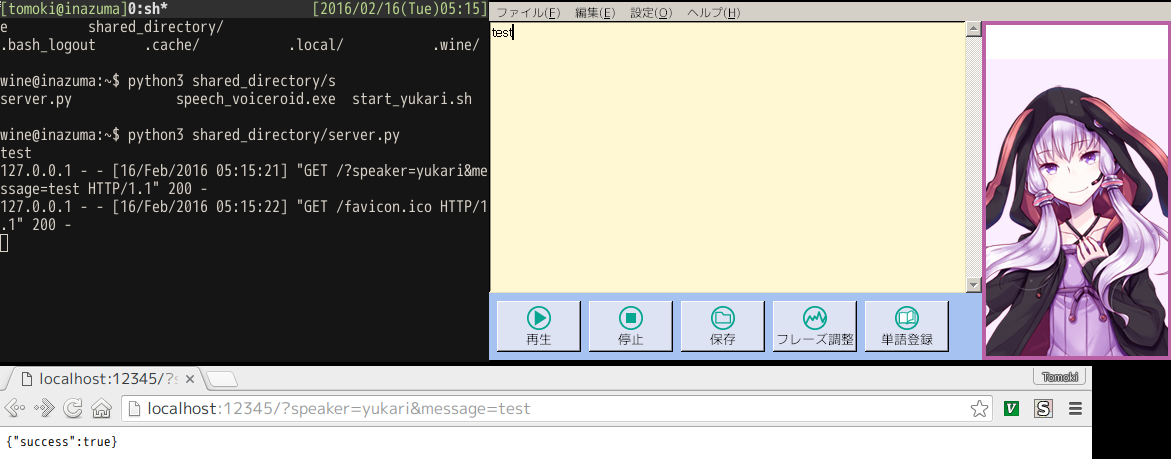
Task: Reload the localhost page
Action: click(72, 408)
